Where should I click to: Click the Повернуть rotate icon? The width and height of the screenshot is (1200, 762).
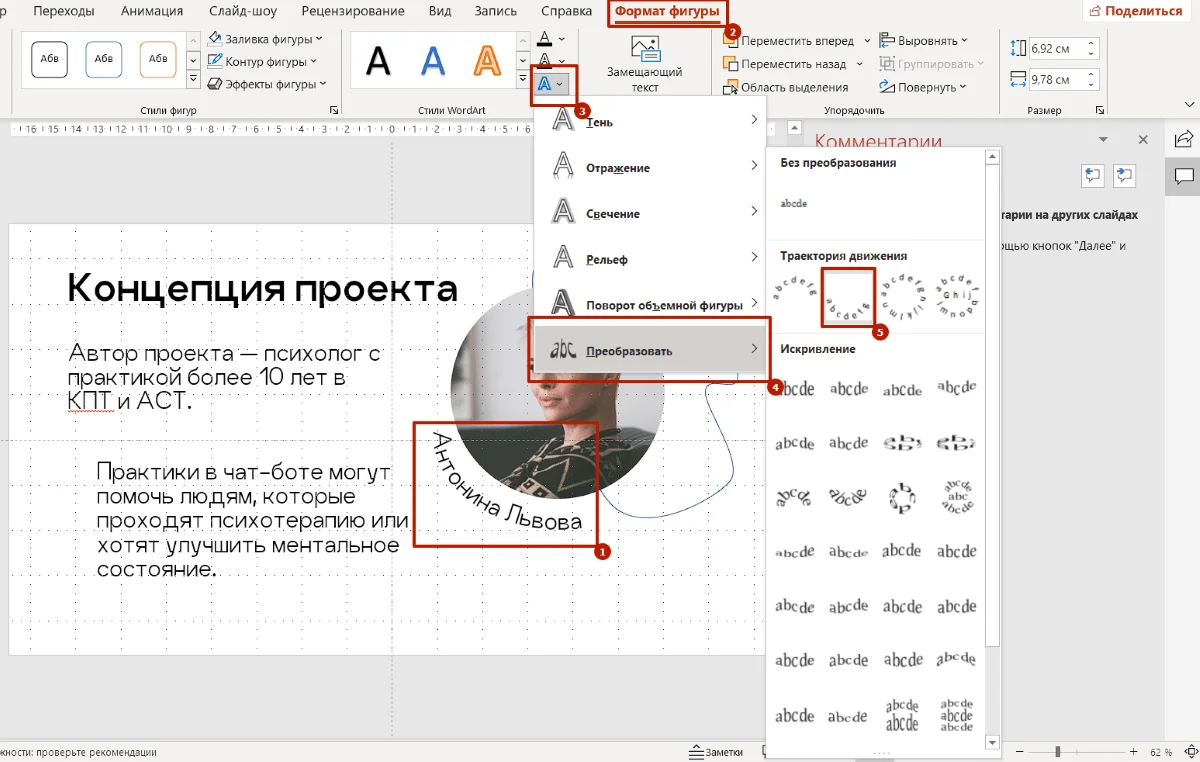[887, 87]
